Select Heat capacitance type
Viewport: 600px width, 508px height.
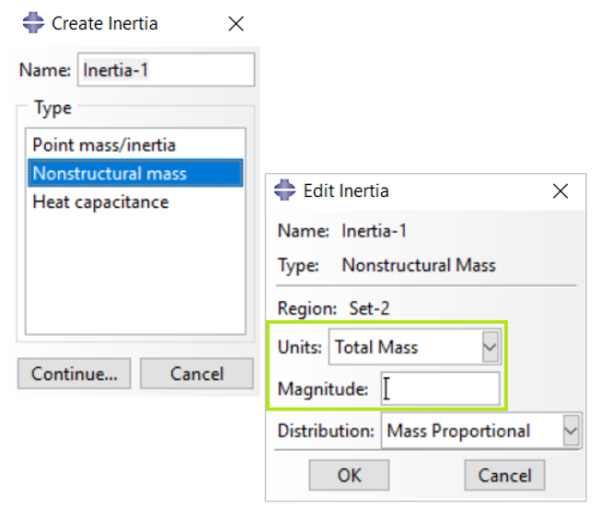click(x=135, y=202)
